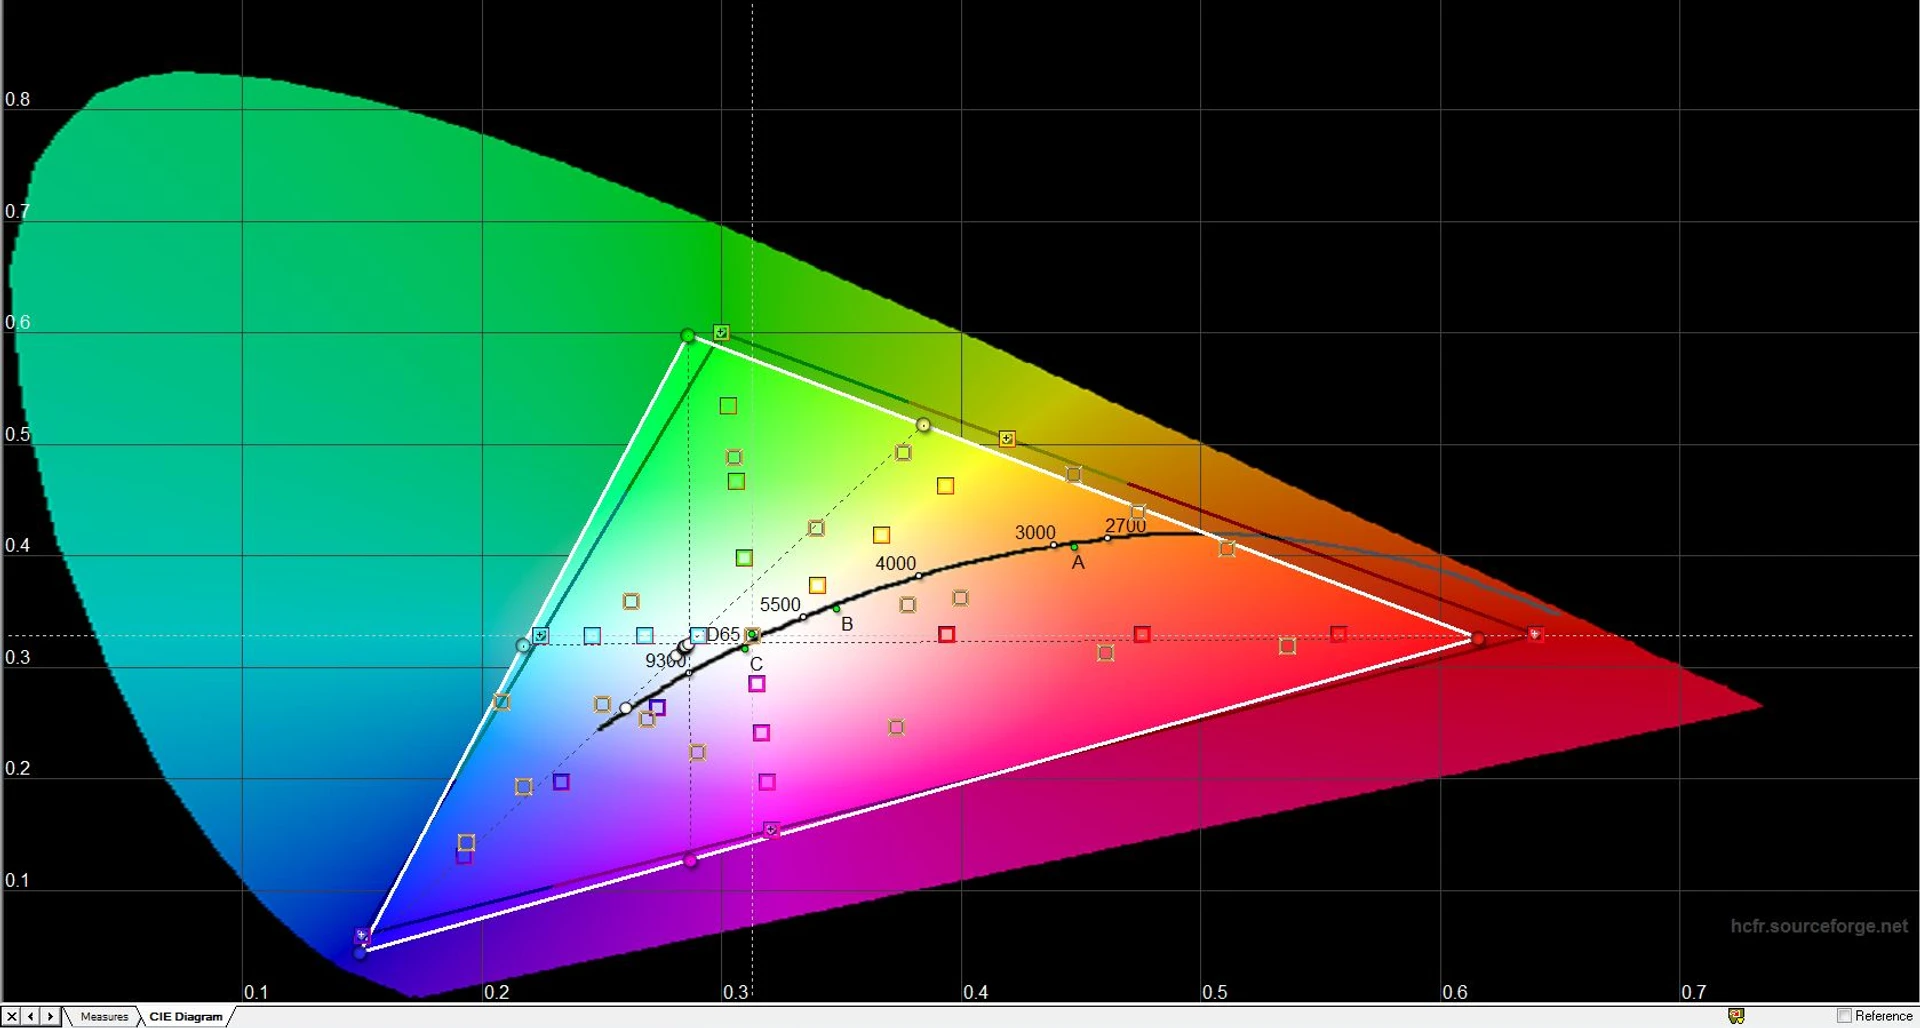
Task: Click the green reference square at gamut top
Action: tap(721, 332)
